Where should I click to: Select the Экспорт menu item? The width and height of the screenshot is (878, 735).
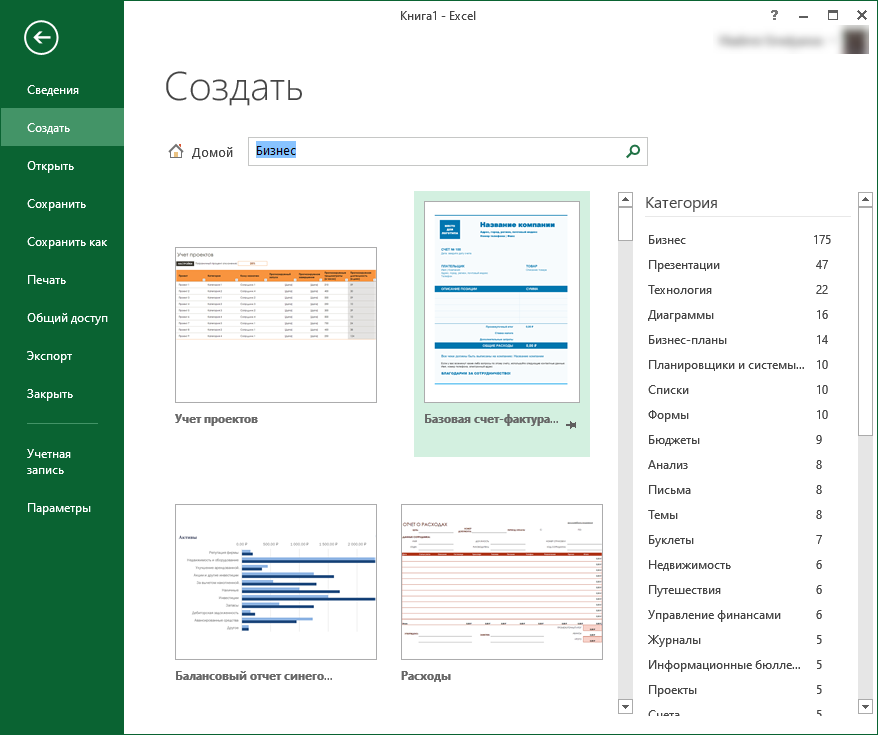(49, 356)
